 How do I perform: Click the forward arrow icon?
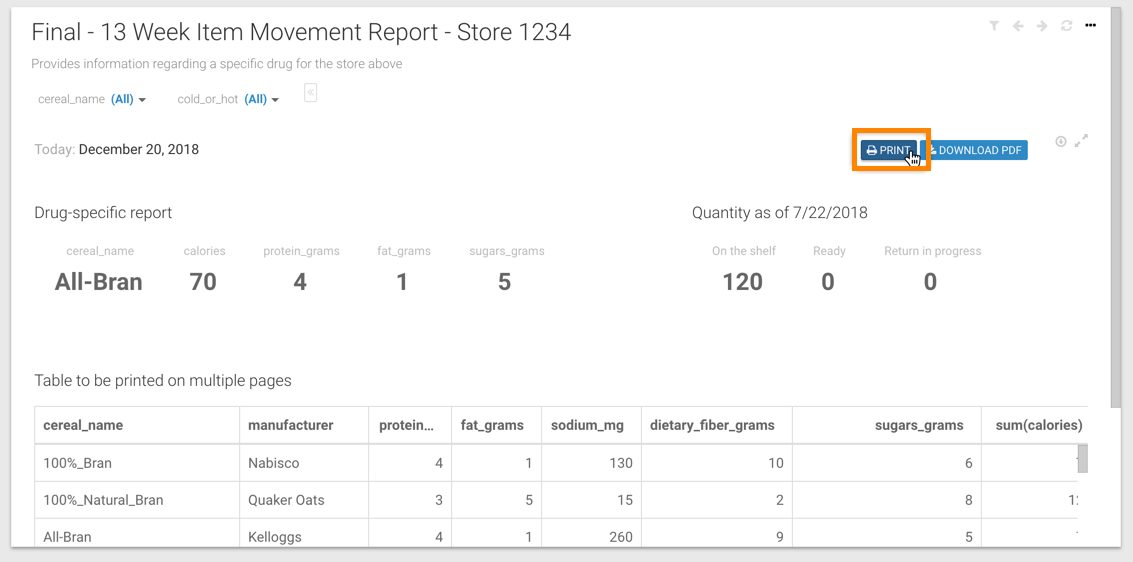1042,26
